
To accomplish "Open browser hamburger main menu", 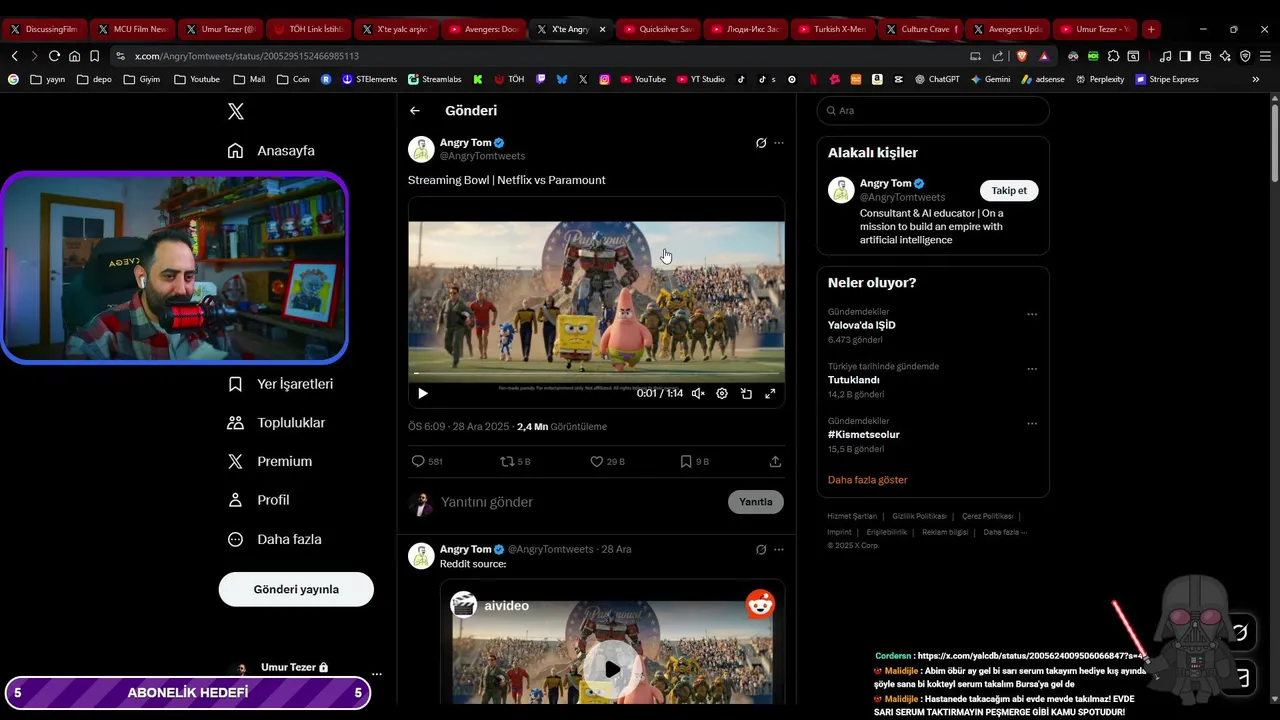I will pyautogui.click(x=1265, y=56).
